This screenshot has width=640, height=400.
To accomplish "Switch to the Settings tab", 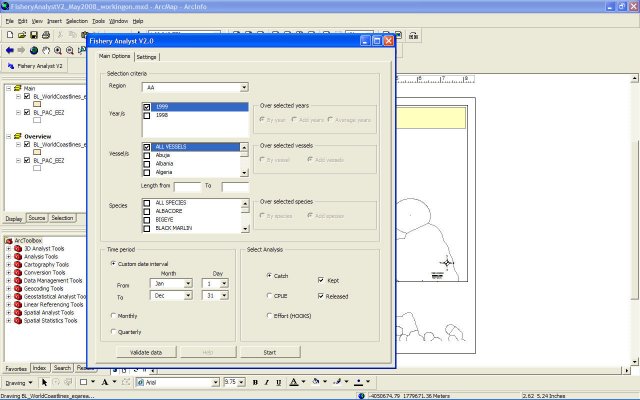I will tap(147, 57).
